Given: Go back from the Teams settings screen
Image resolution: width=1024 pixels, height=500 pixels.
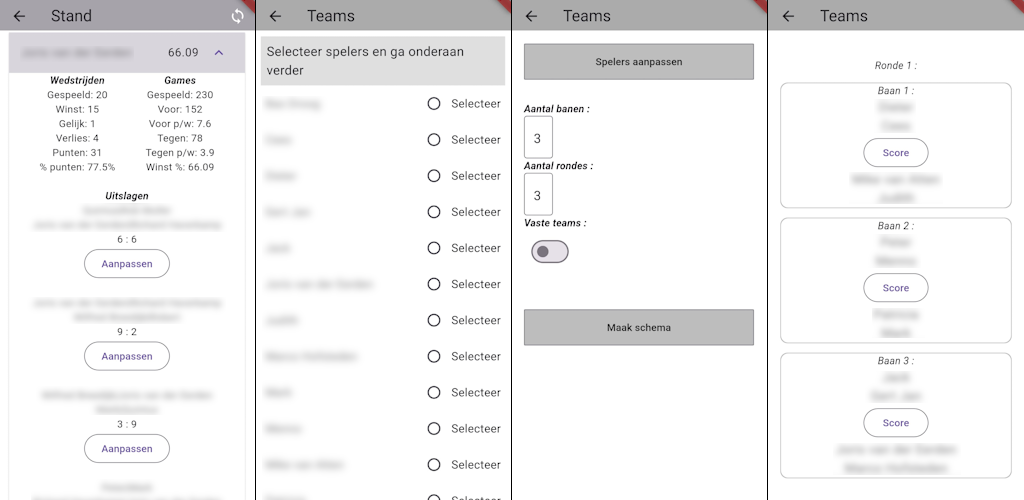Looking at the screenshot, I should tap(532, 16).
